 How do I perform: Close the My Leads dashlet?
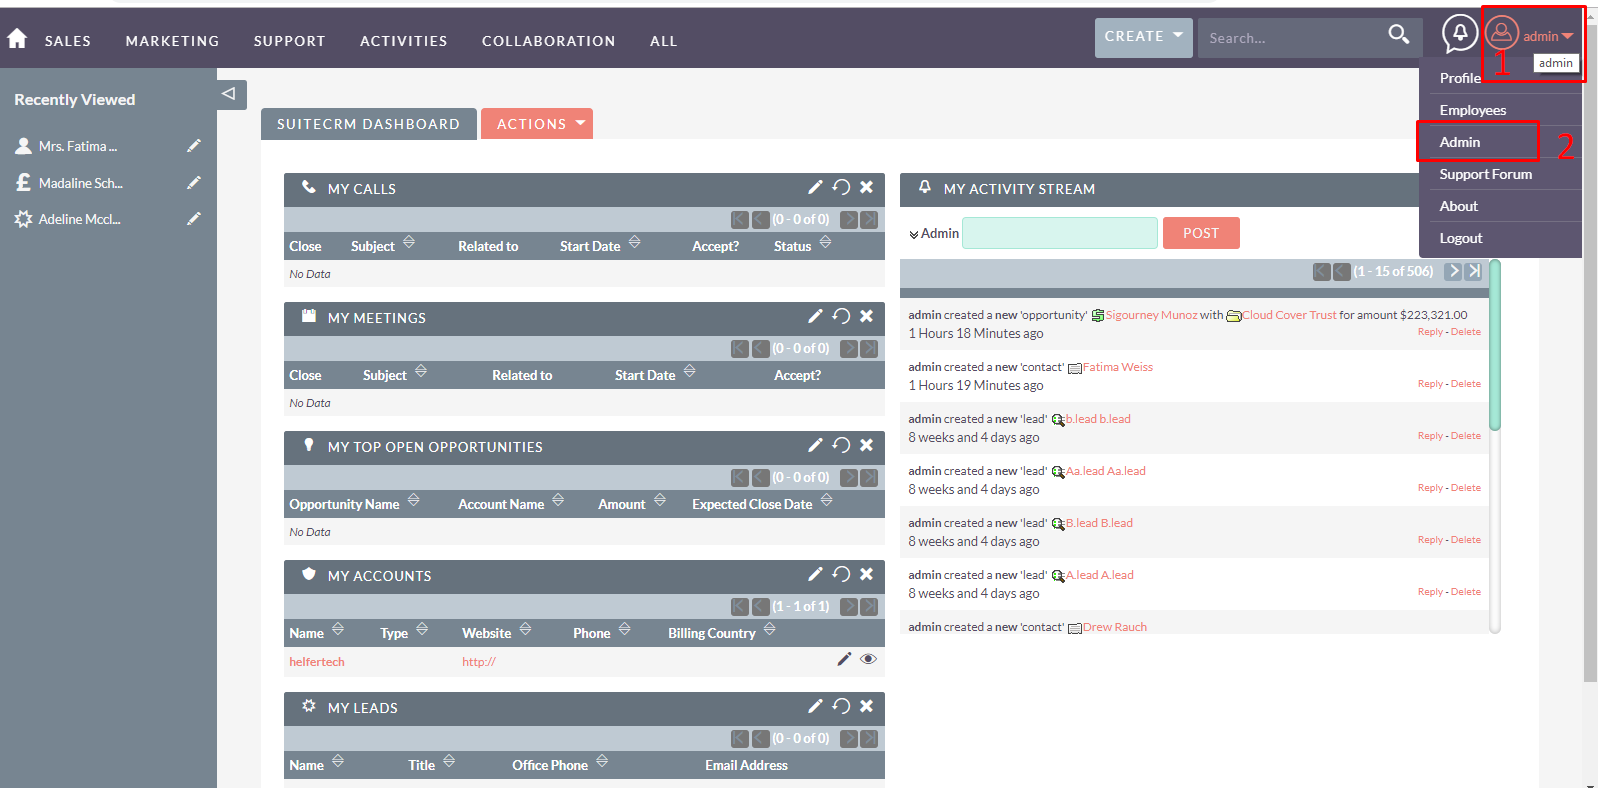point(867,706)
